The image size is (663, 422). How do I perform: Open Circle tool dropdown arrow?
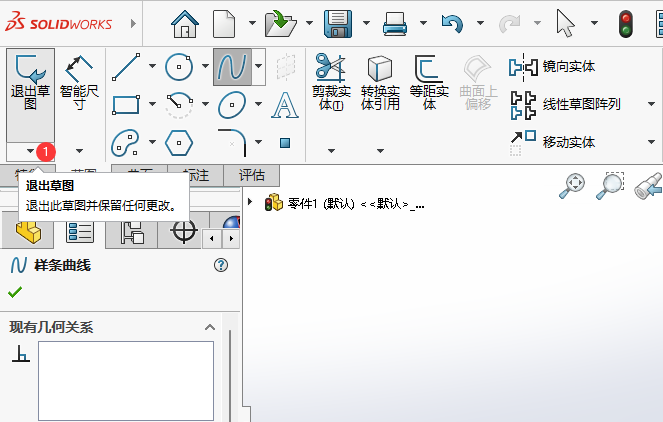205,66
